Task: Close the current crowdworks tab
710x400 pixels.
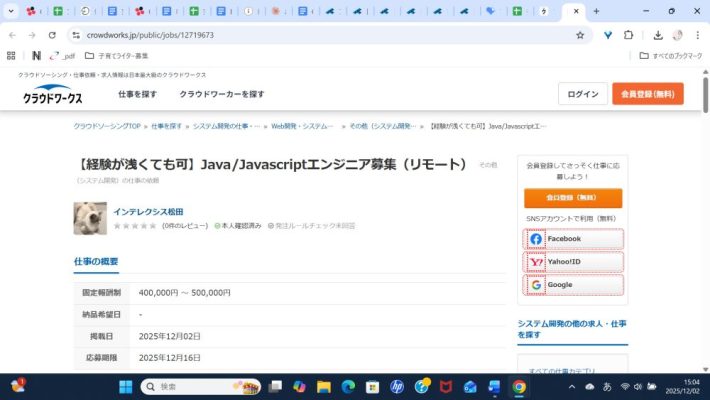Action: [x=576, y=11]
